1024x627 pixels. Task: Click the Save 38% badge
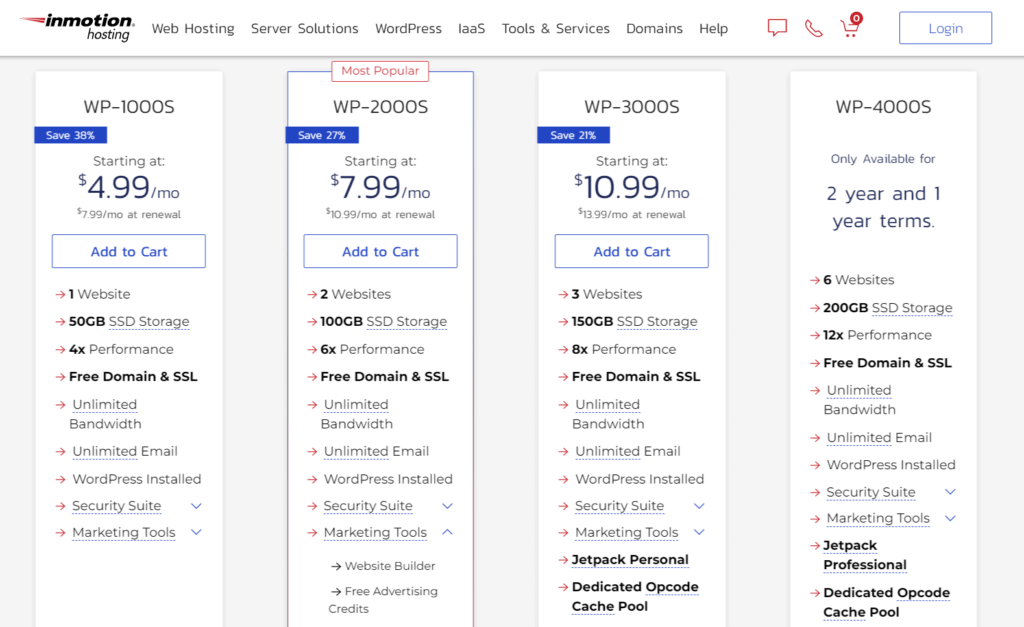71,135
